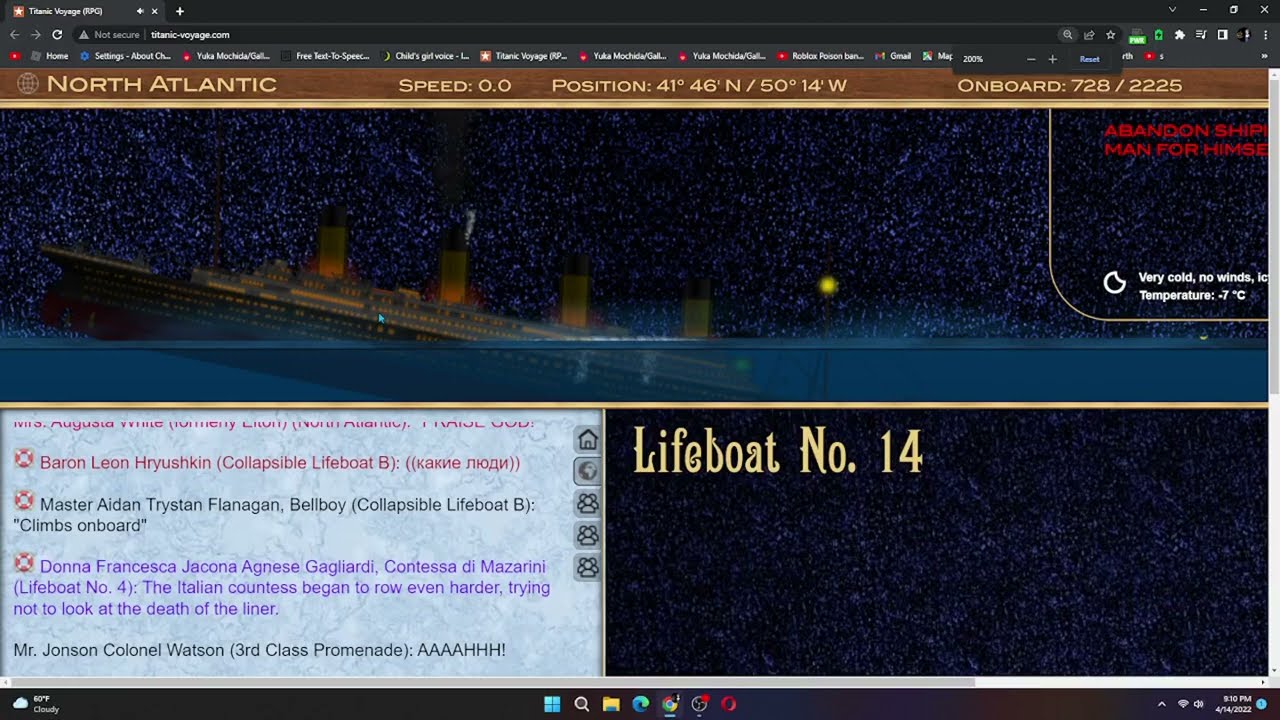Click the Lifeboat No. 14 heading
Screen dimensions: 1280x720
click(778, 452)
